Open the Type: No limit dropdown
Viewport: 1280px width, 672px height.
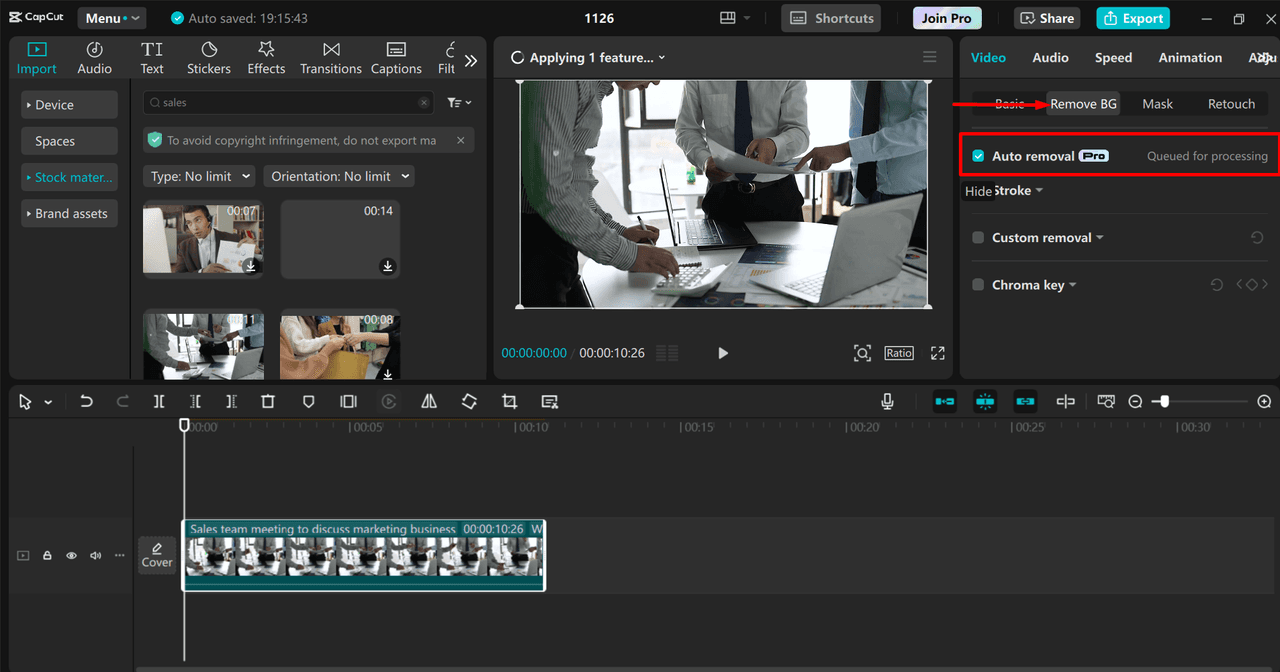point(198,176)
